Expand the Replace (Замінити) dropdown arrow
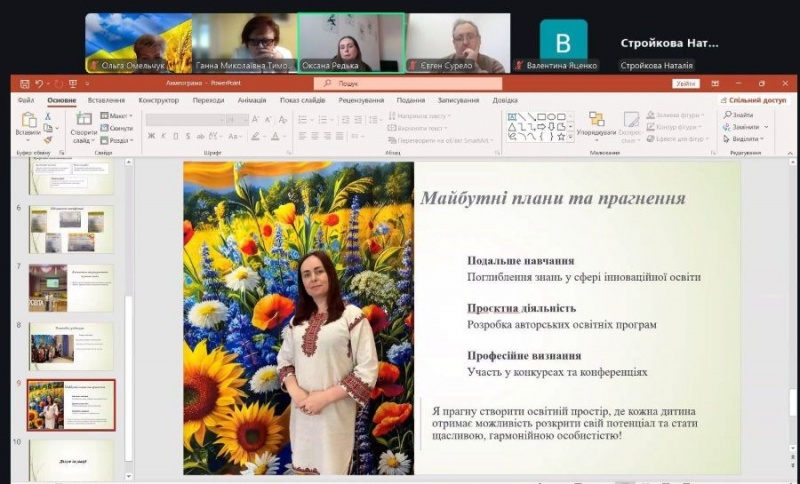 pyautogui.click(x=765, y=127)
